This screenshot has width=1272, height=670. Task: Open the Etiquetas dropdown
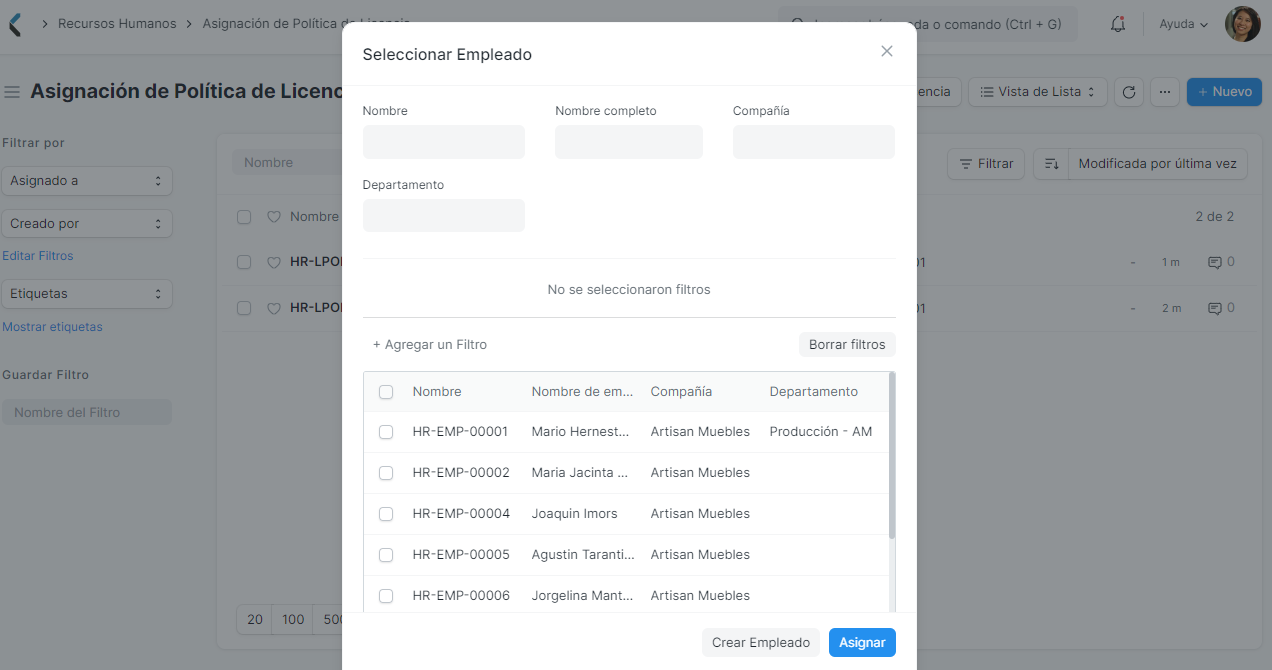[87, 294]
